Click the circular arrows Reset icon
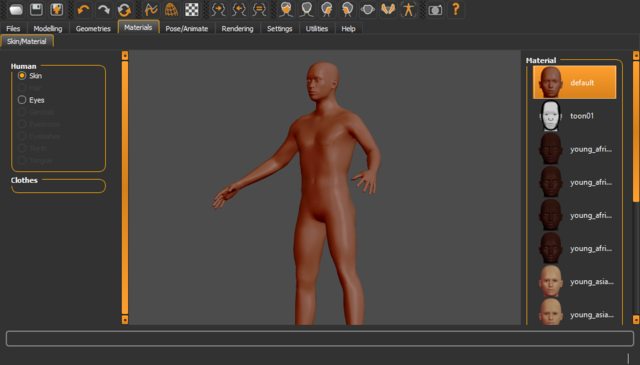The image size is (640, 365). [124, 9]
